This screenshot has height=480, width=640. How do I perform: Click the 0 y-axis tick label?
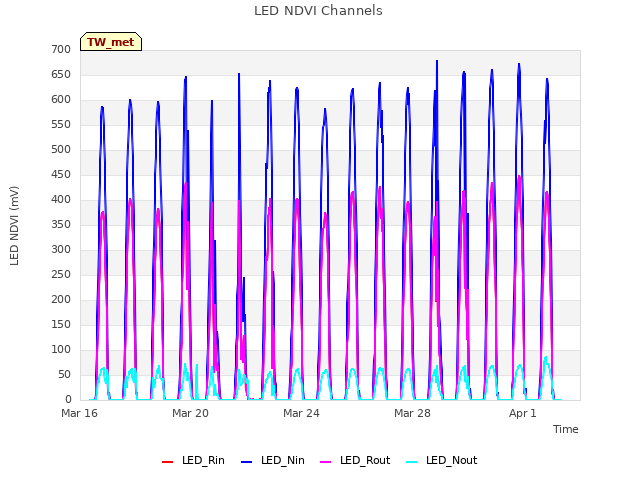(68, 400)
